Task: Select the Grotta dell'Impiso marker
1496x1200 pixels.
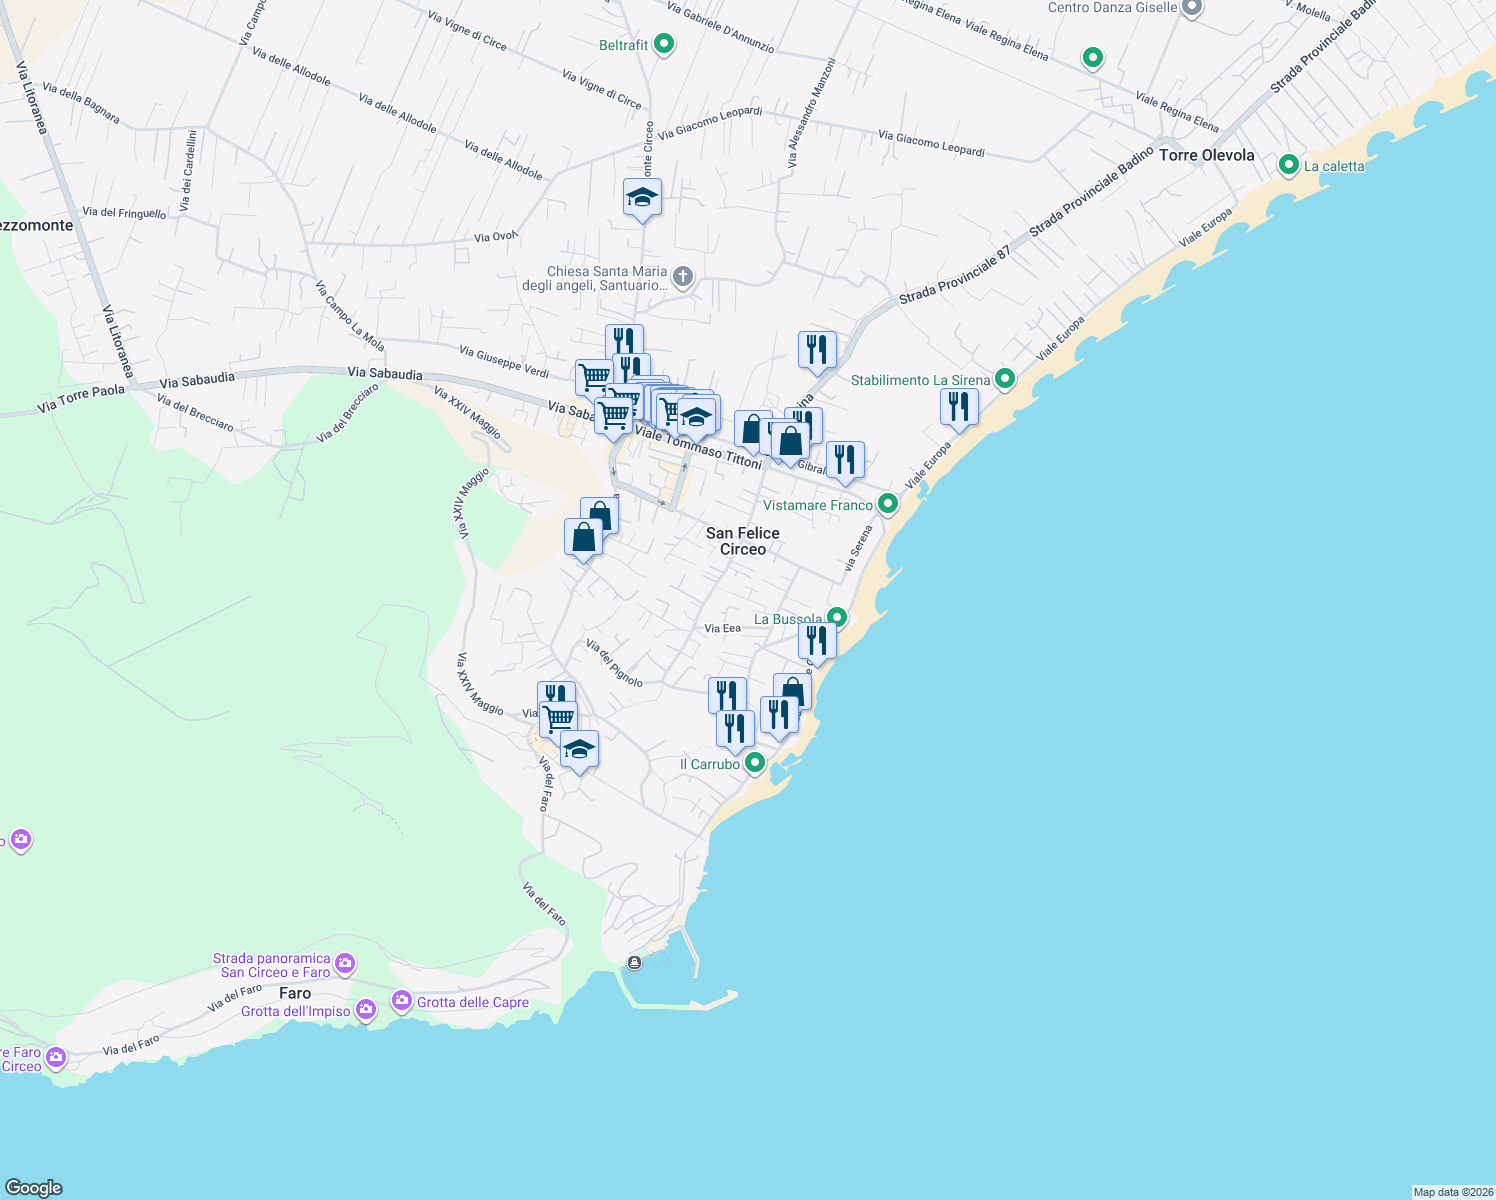Action: click(x=366, y=1010)
